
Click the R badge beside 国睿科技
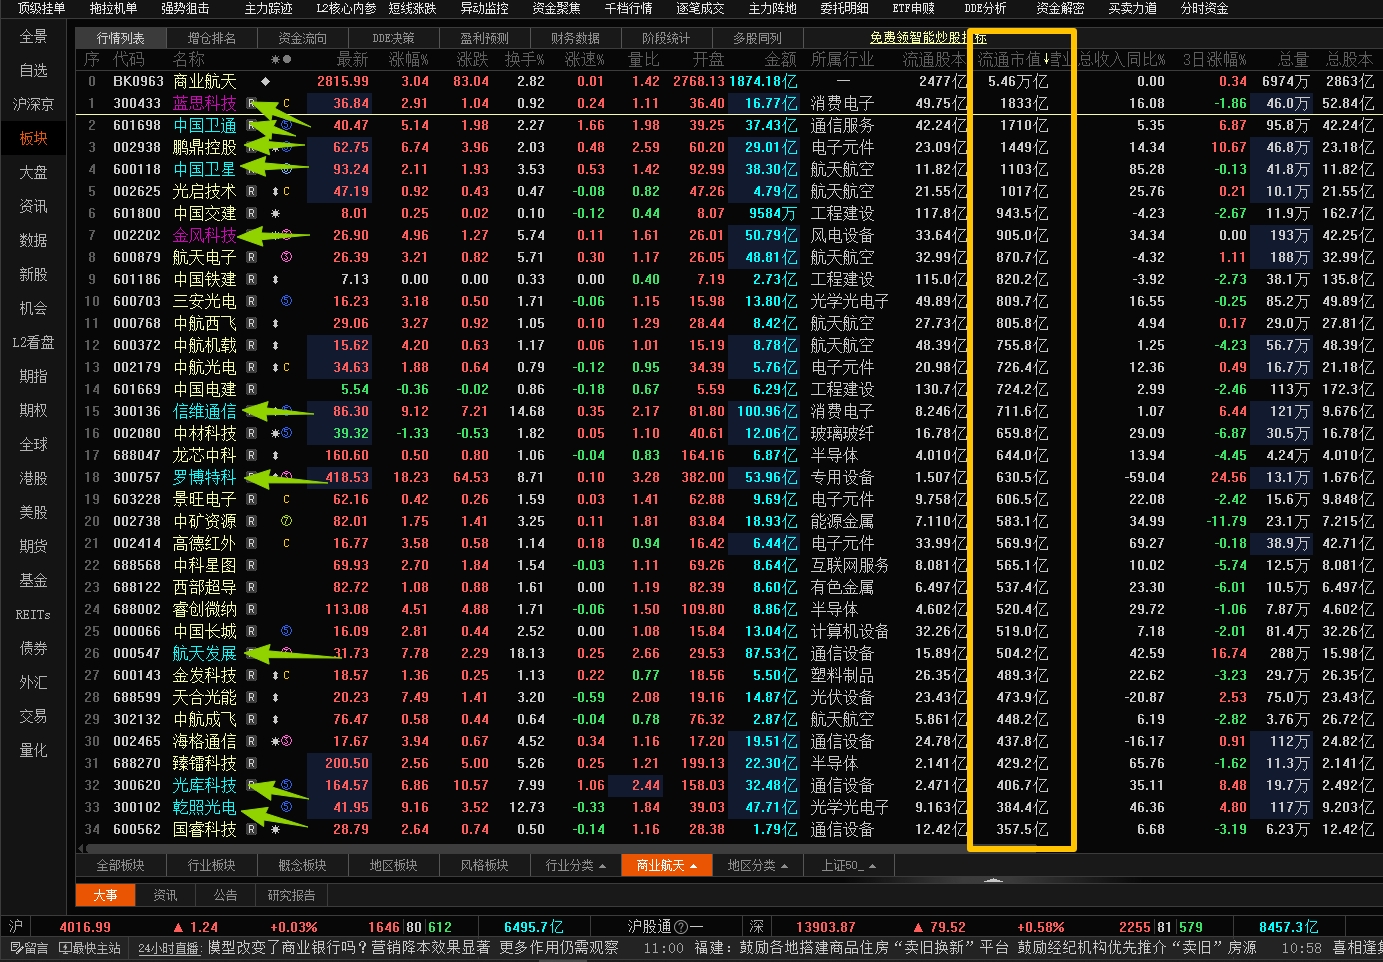[x=252, y=829]
